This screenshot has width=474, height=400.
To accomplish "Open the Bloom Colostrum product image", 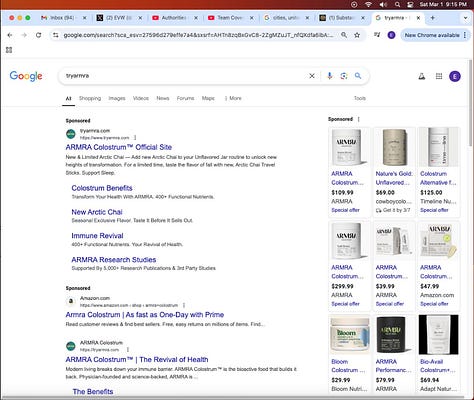I will tap(350, 335).
